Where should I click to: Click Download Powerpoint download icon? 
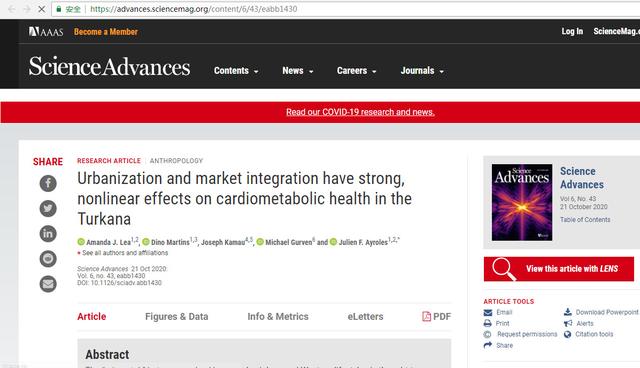pos(568,312)
